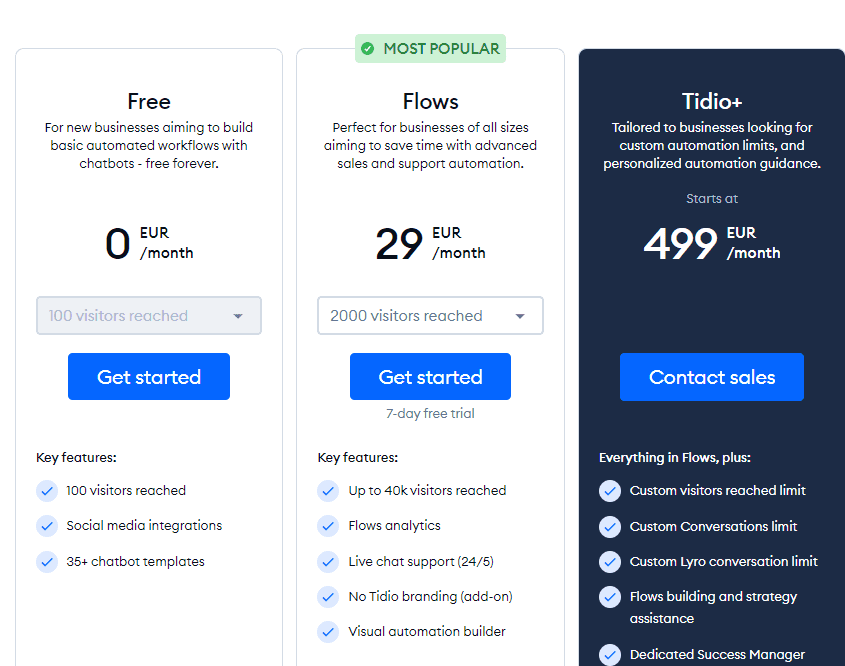Click checkmark icon beside Live chat support (24/5)
This screenshot has height=666, width=845.
coord(328,562)
